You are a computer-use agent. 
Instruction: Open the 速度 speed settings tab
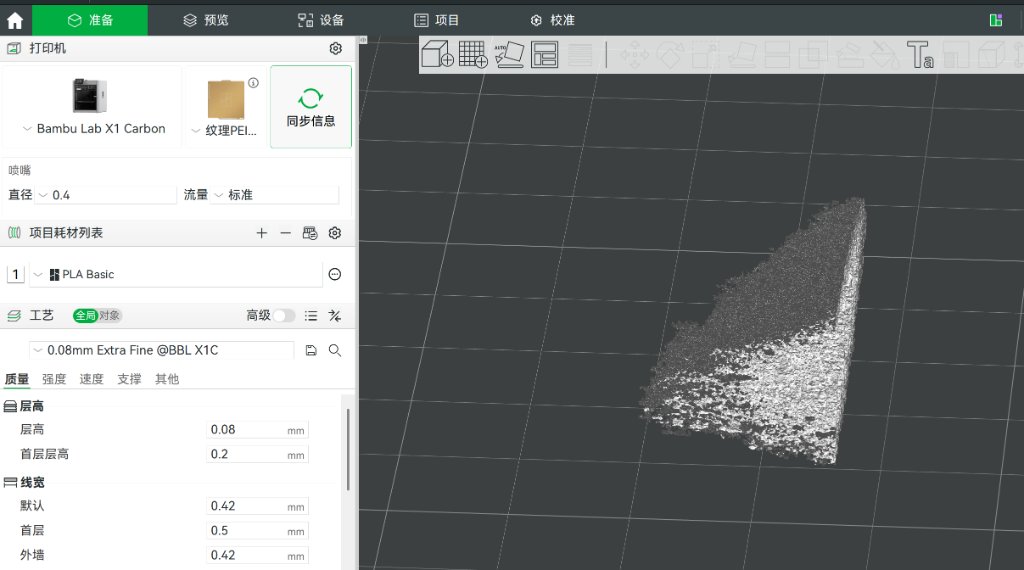pyautogui.click(x=91, y=379)
